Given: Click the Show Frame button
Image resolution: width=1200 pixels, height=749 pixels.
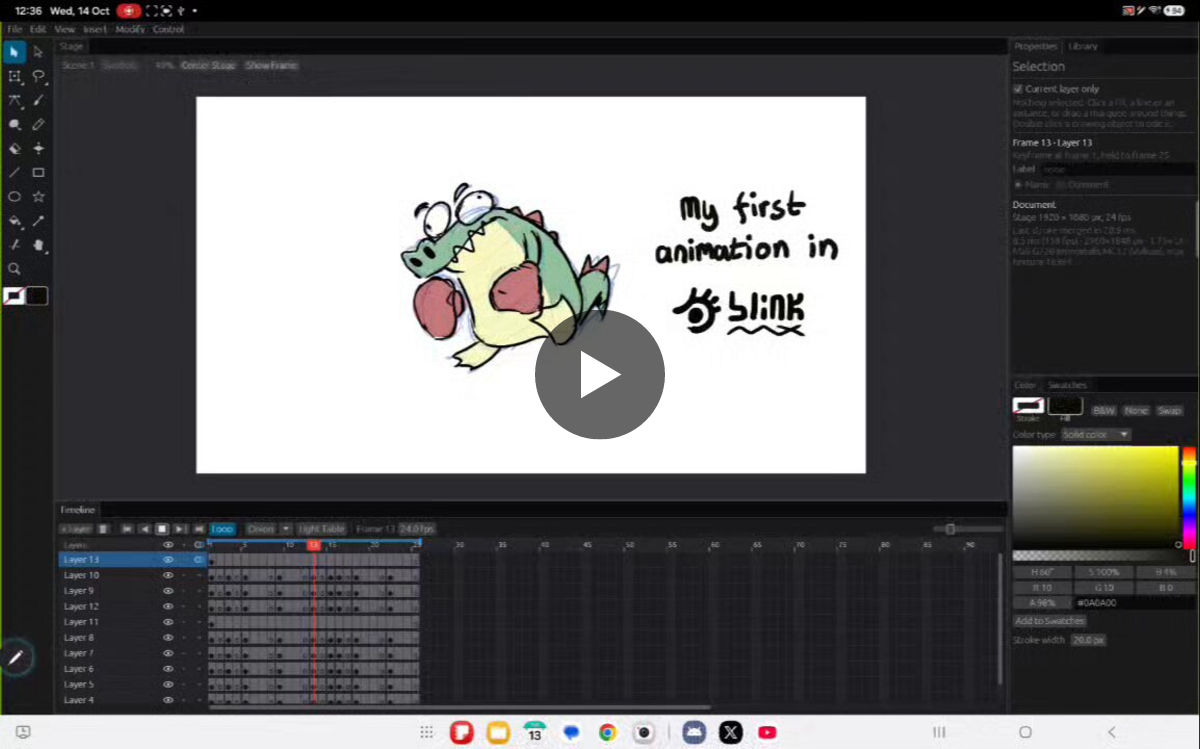Looking at the screenshot, I should tap(271, 65).
